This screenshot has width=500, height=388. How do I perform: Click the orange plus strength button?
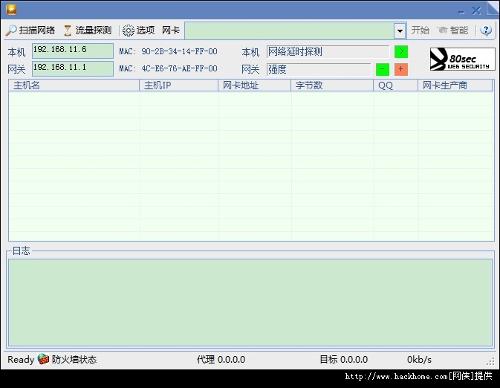tap(401, 69)
